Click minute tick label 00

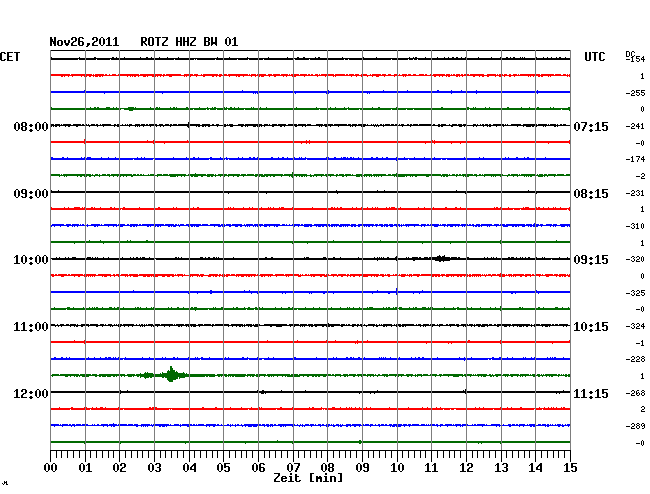click(51, 468)
